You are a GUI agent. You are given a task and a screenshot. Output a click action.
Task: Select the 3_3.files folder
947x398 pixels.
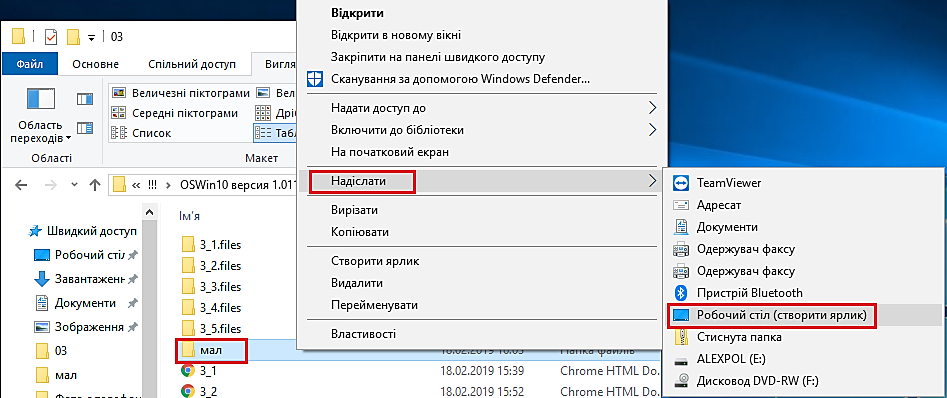click(220, 286)
